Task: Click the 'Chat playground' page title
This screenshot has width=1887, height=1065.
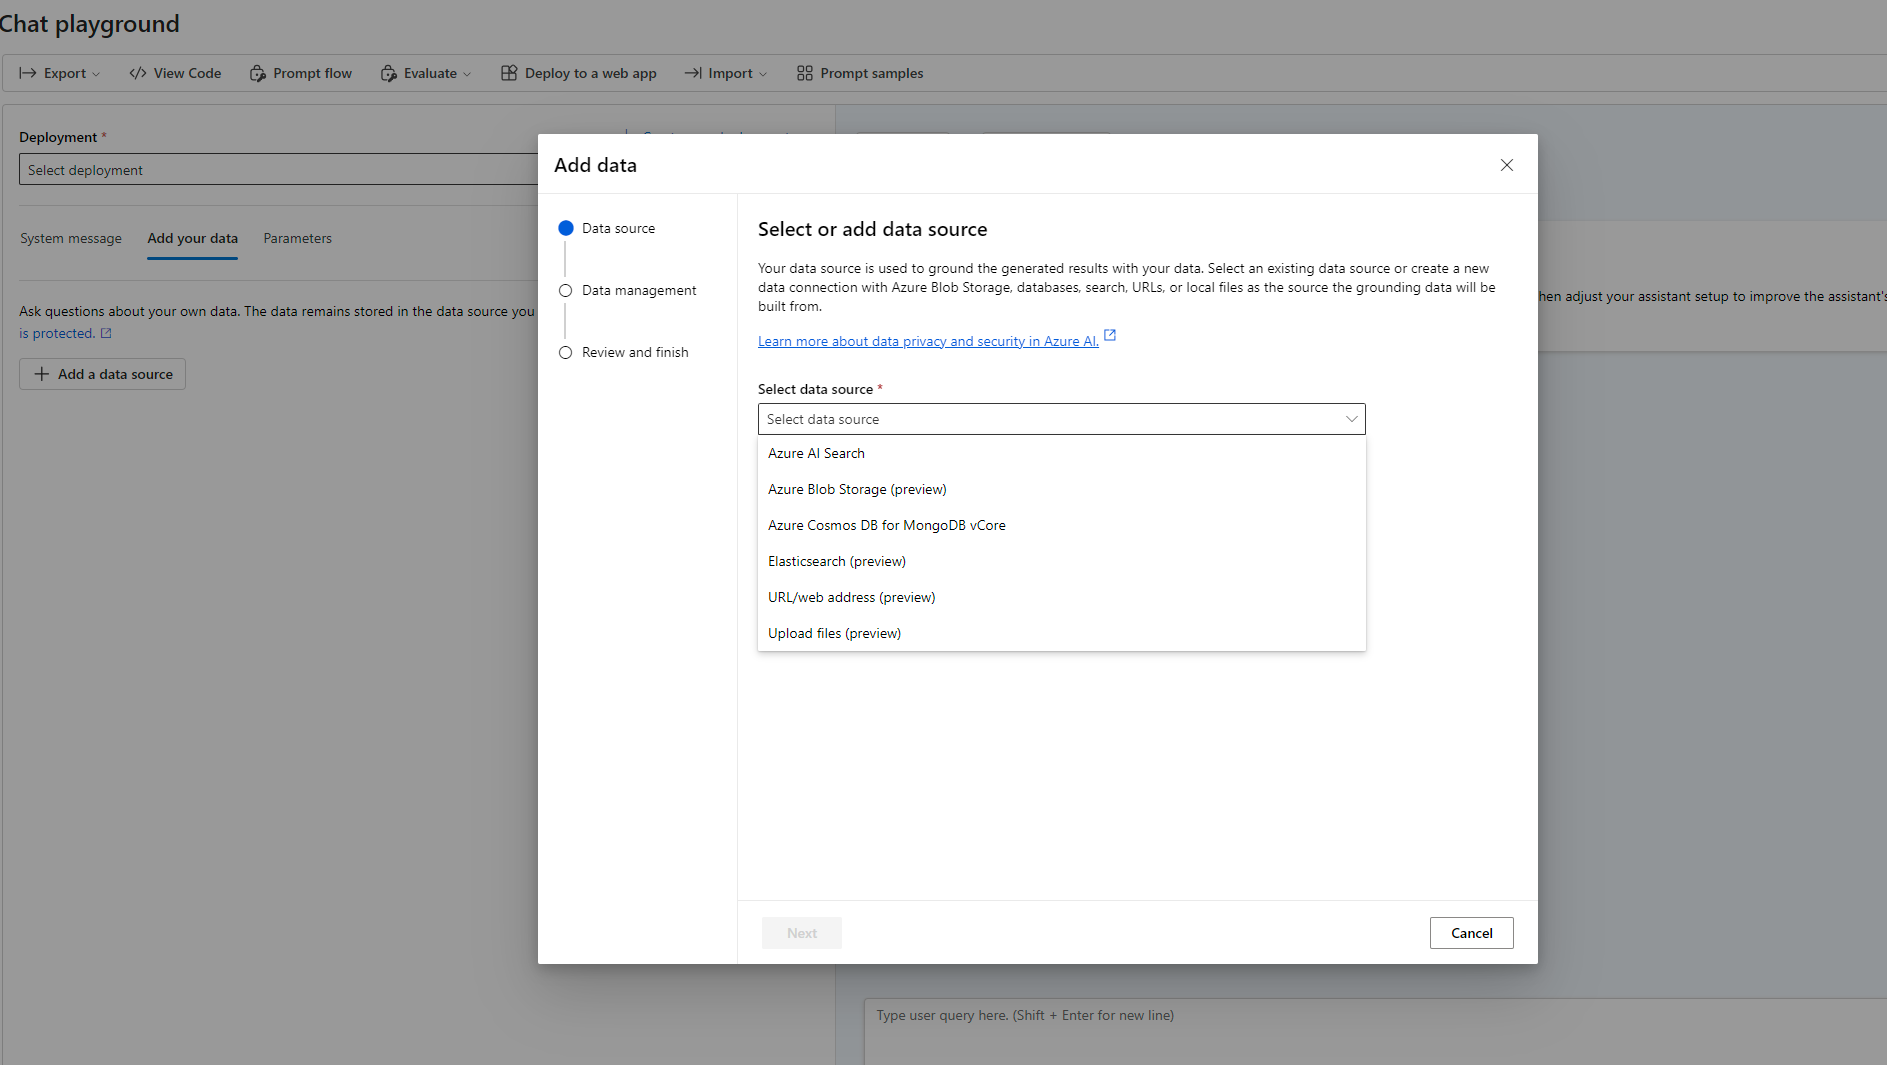Action: coord(90,24)
